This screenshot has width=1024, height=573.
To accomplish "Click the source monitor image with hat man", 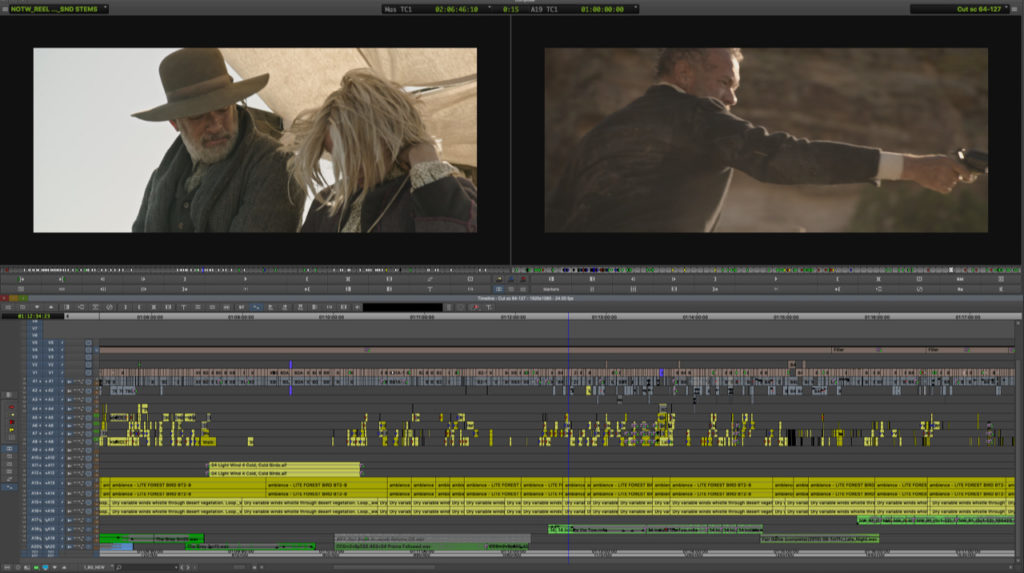I will [x=255, y=140].
